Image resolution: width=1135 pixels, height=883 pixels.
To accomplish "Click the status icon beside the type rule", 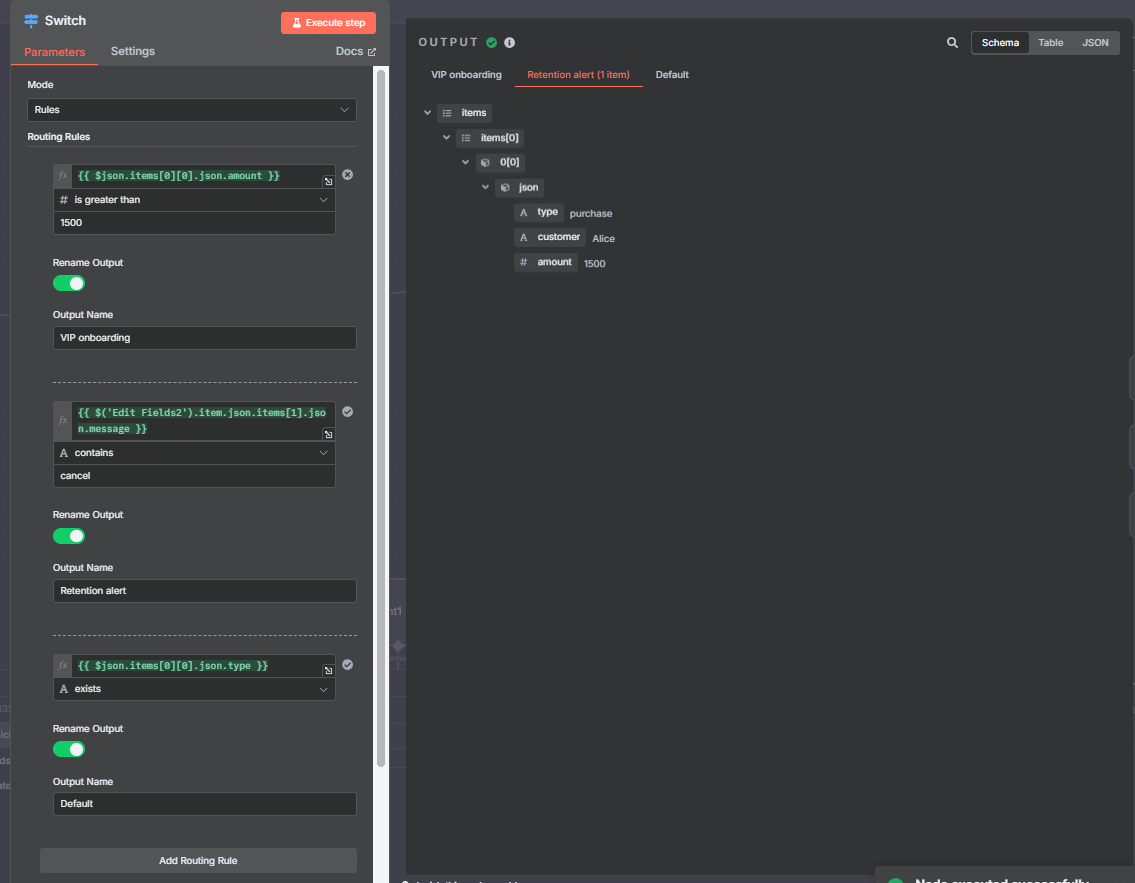I will (x=347, y=664).
